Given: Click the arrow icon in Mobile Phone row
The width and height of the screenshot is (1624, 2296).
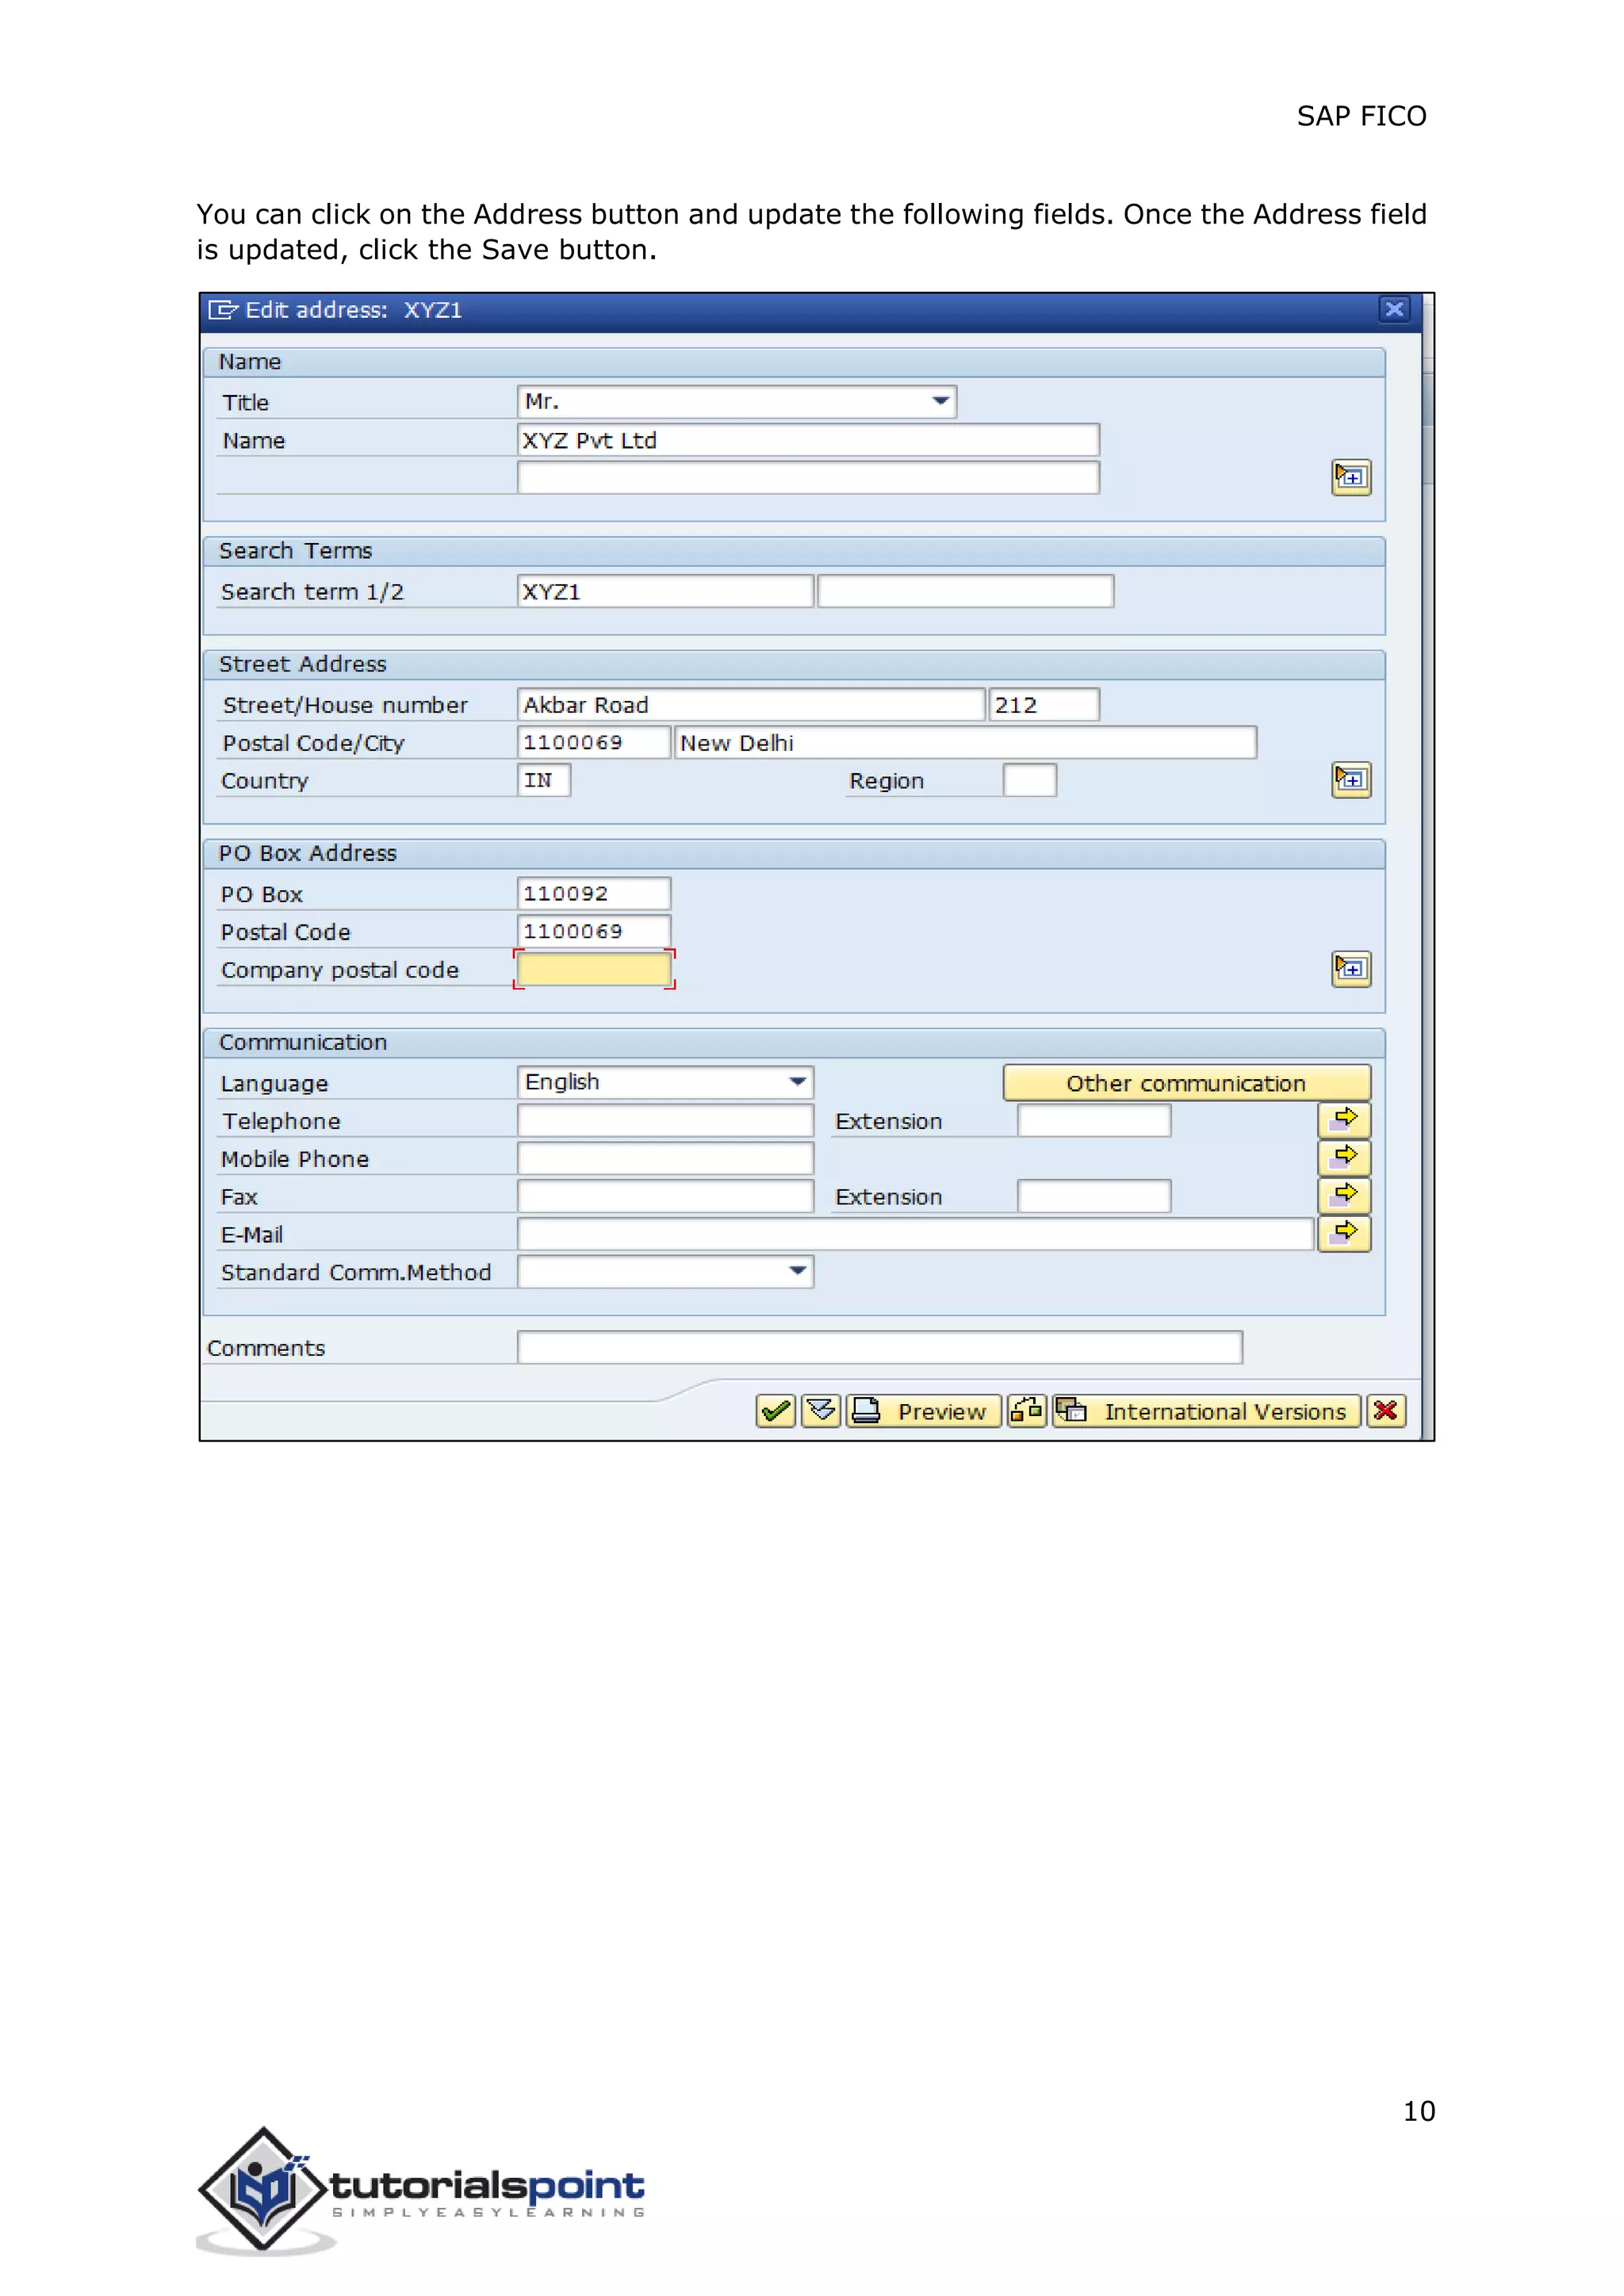Looking at the screenshot, I should [x=1344, y=1158].
